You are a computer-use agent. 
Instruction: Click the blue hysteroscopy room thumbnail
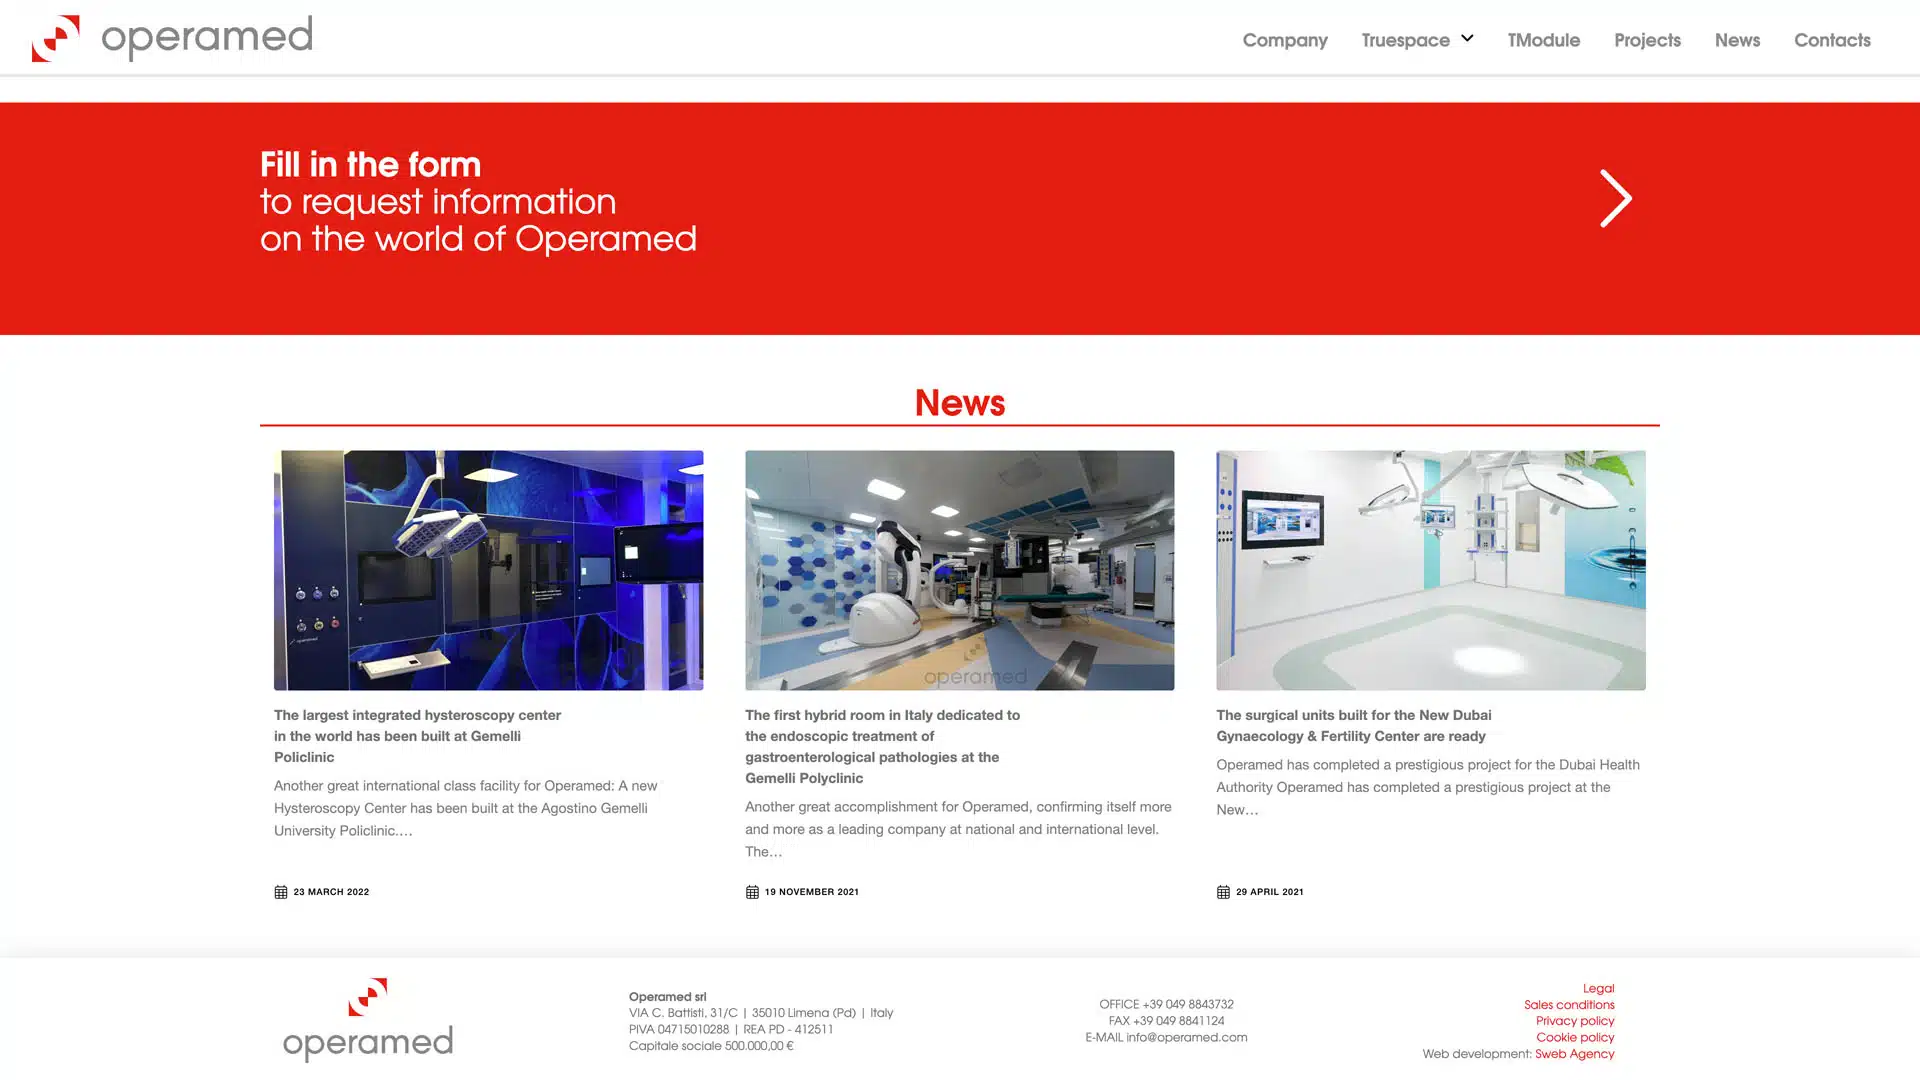pyautogui.click(x=488, y=570)
